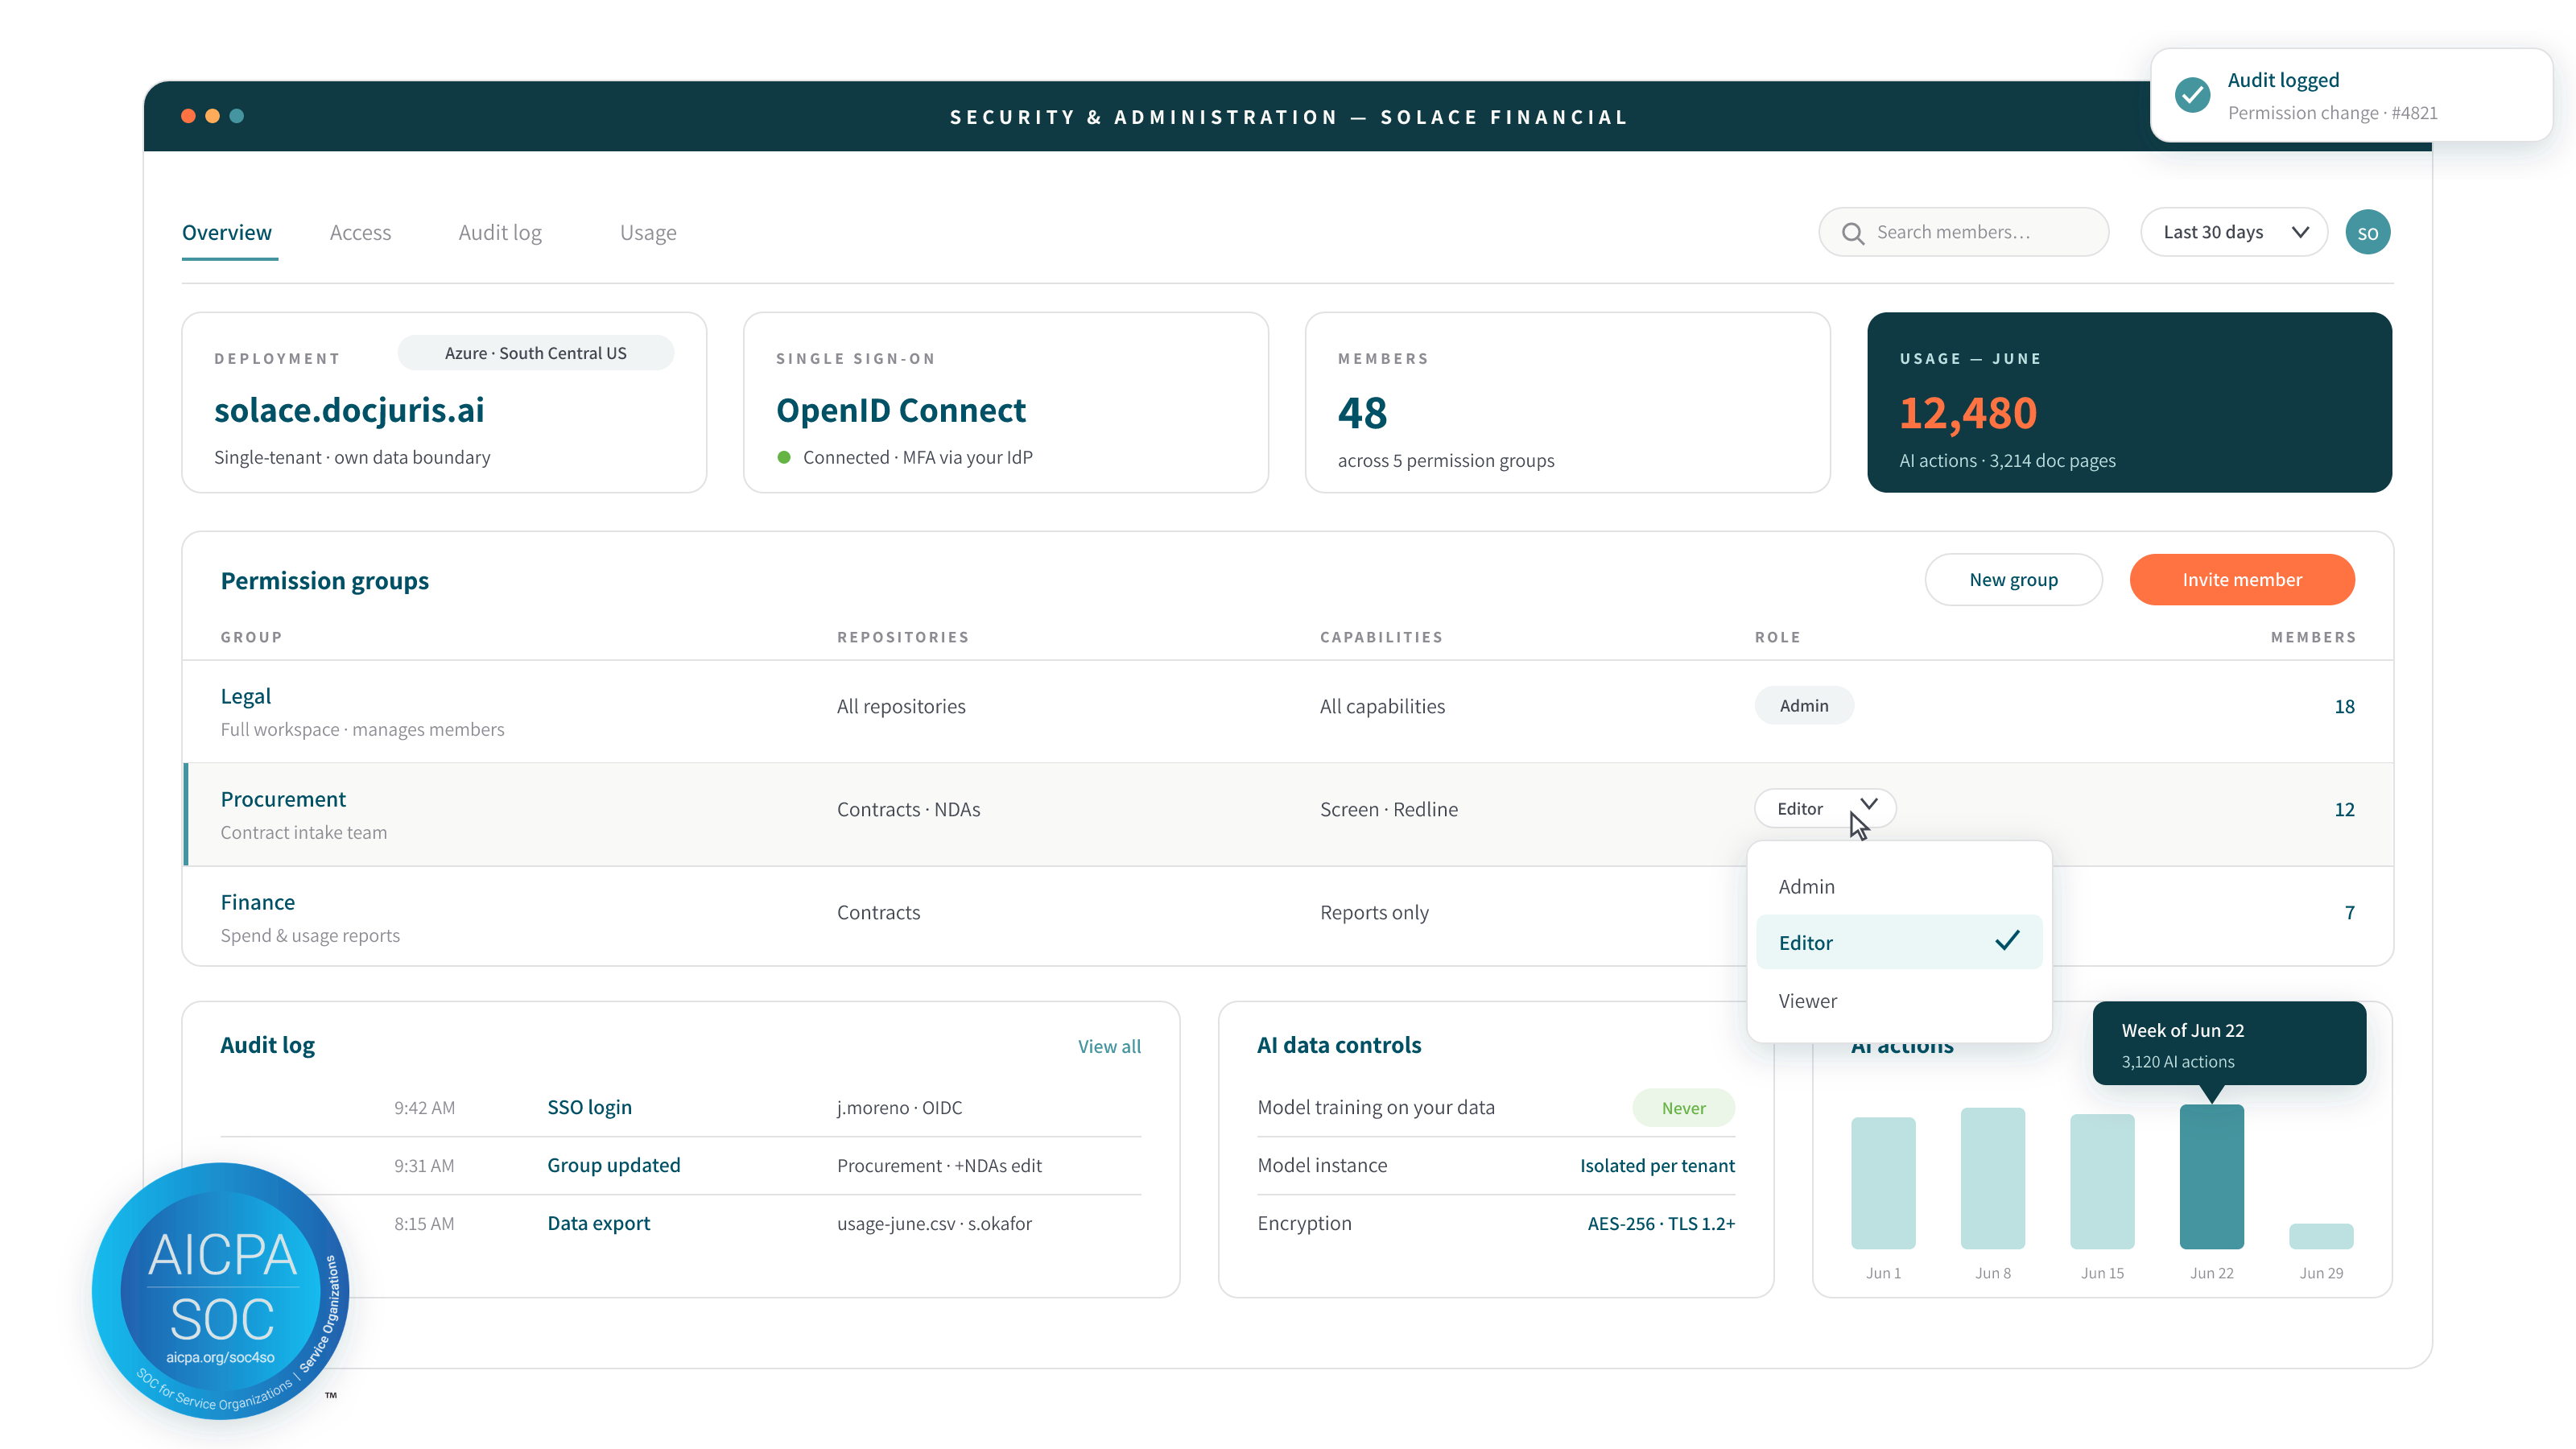
Task: Click the teal window control dot
Action: point(236,116)
